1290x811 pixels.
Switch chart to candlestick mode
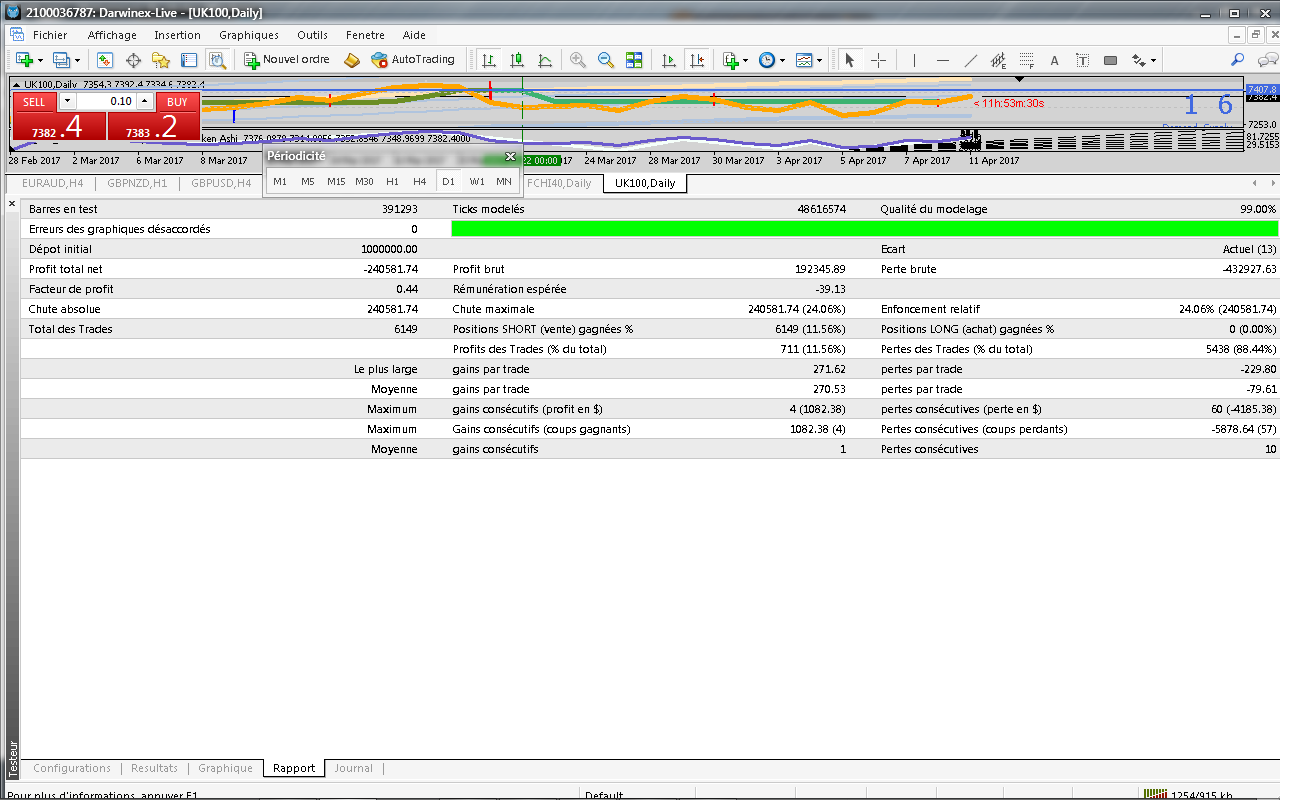point(517,60)
